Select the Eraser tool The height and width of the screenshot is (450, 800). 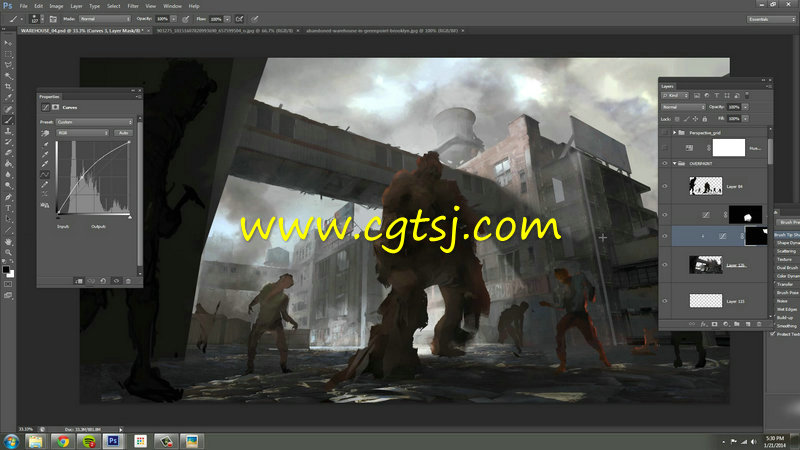(x=8, y=153)
